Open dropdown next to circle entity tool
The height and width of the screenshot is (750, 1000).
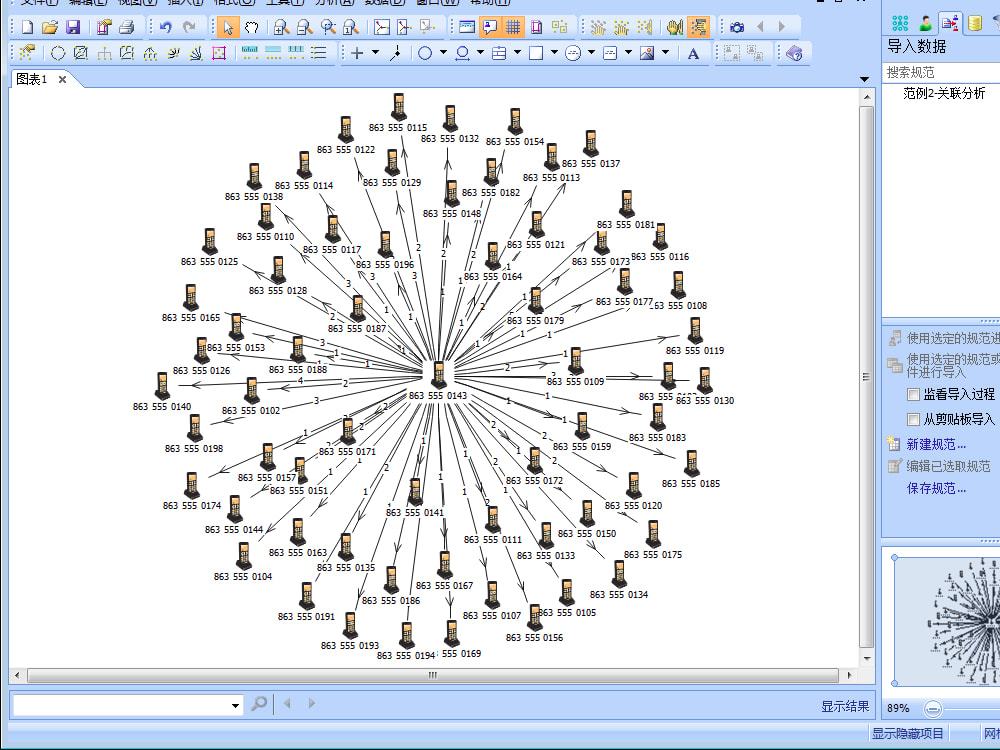coord(443,53)
